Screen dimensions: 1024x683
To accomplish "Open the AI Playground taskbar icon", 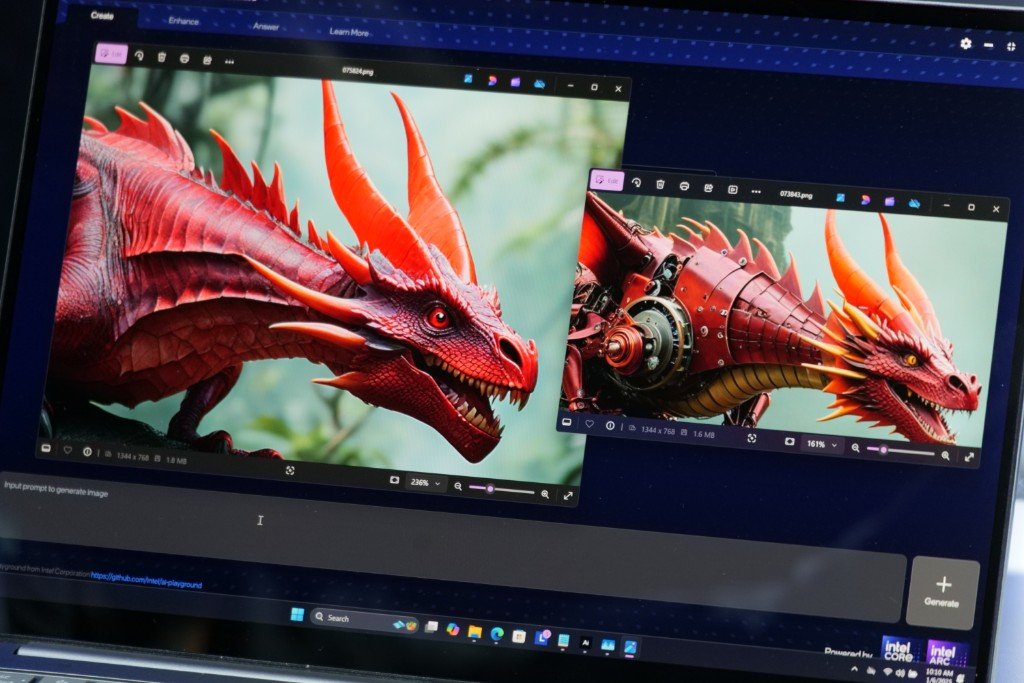I will tap(586, 643).
